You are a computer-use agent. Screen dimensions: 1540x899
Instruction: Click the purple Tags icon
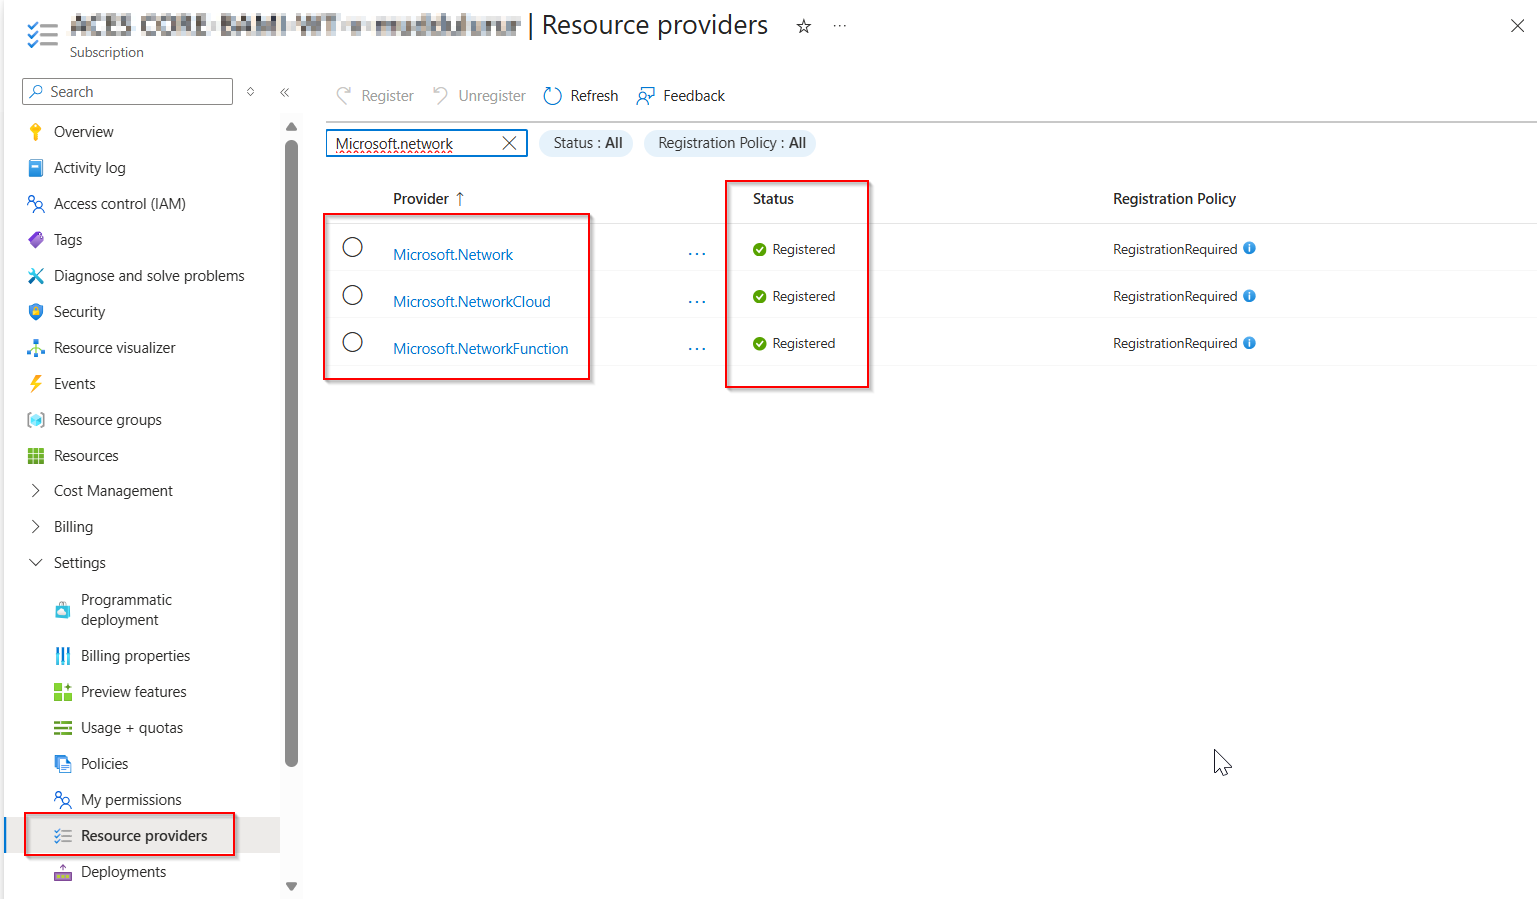click(36, 240)
